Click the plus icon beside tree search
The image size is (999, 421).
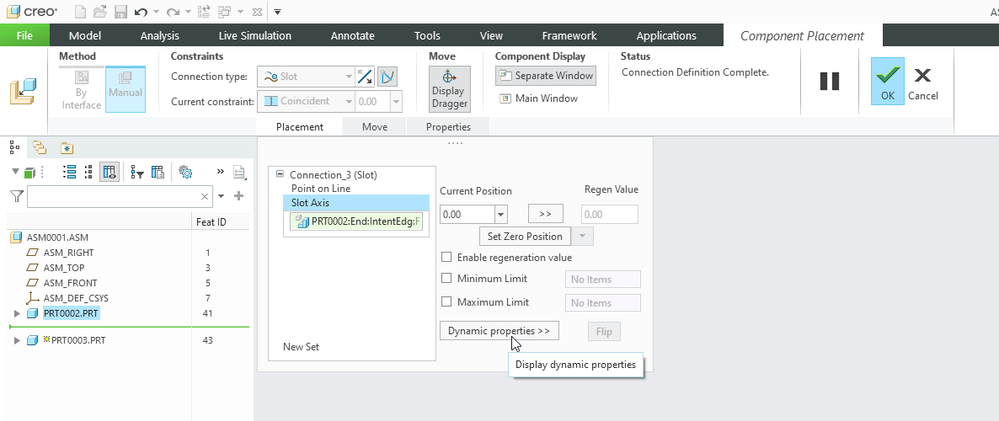pyautogui.click(x=239, y=196)
